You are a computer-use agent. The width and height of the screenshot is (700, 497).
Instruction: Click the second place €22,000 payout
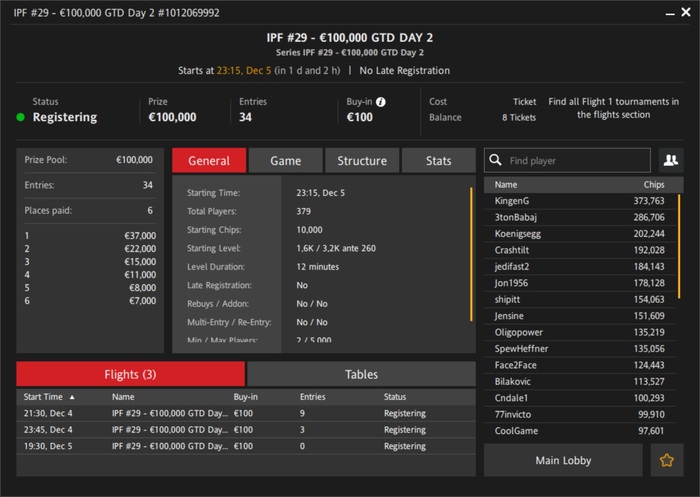(x=140, y=249)
